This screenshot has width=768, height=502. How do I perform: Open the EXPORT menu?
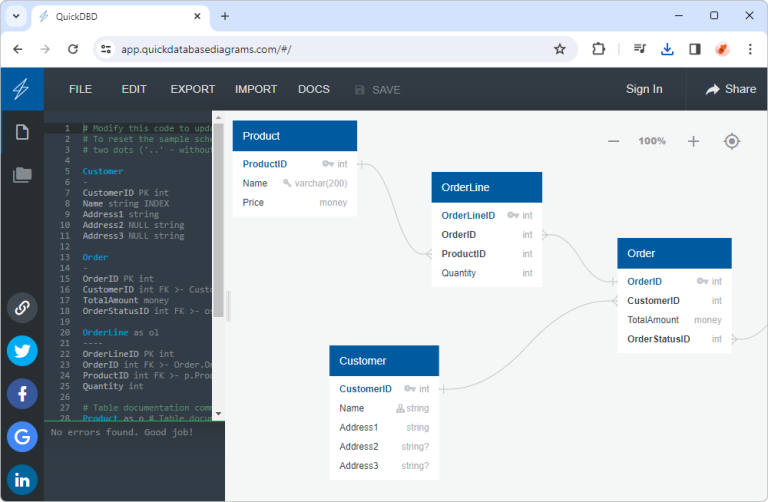click(x=192, y=89)
